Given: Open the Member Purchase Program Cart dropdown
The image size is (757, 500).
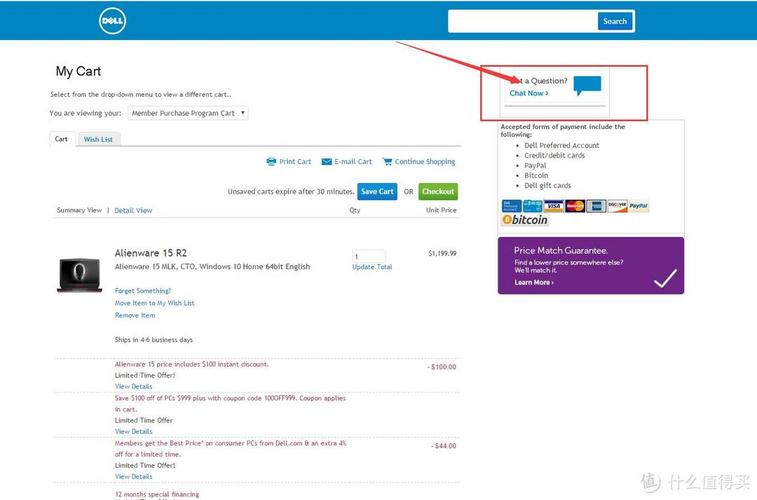Looking at the screenshot, I should [188, 113].
